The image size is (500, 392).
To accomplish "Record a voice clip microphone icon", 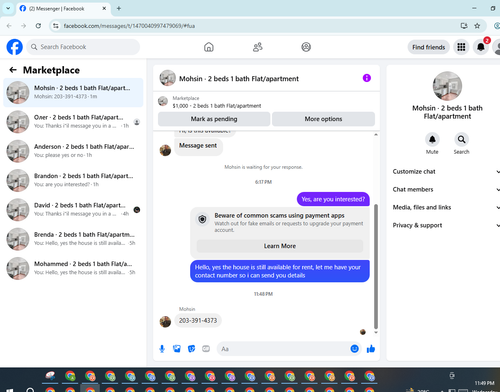I will pyautogui.click(x=162, y=349).
